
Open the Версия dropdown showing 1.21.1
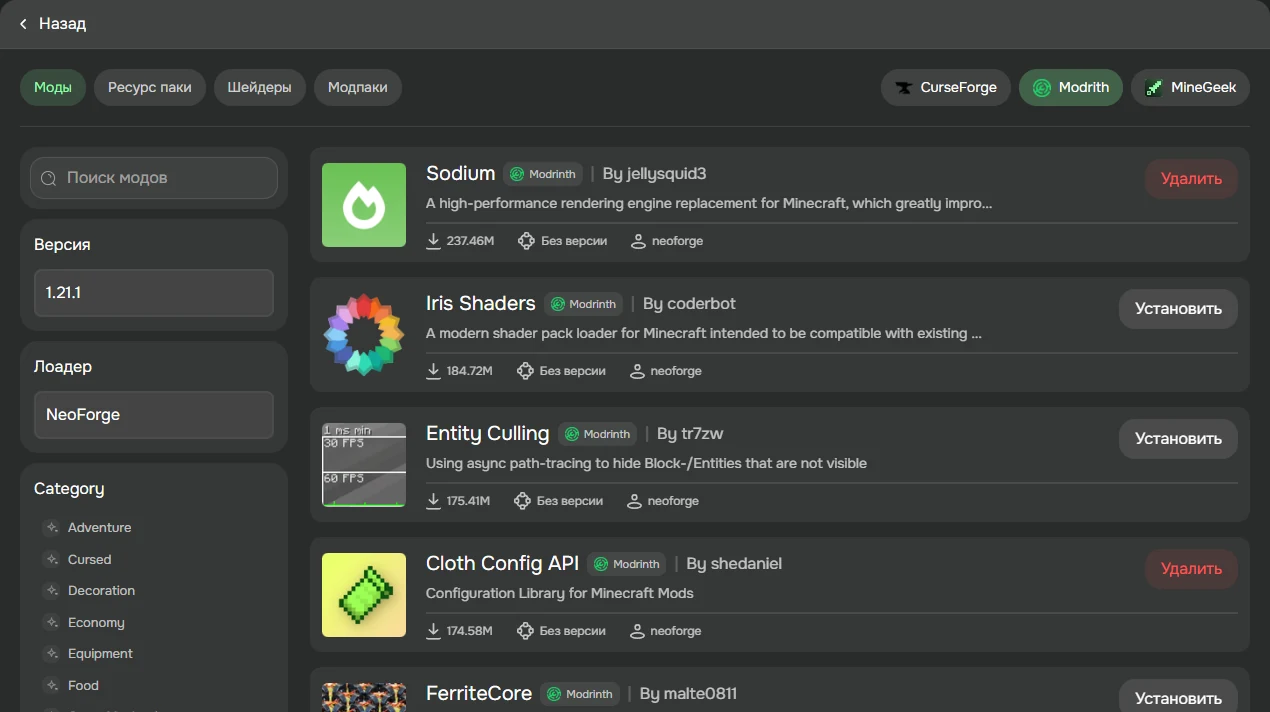coord(154,293)
